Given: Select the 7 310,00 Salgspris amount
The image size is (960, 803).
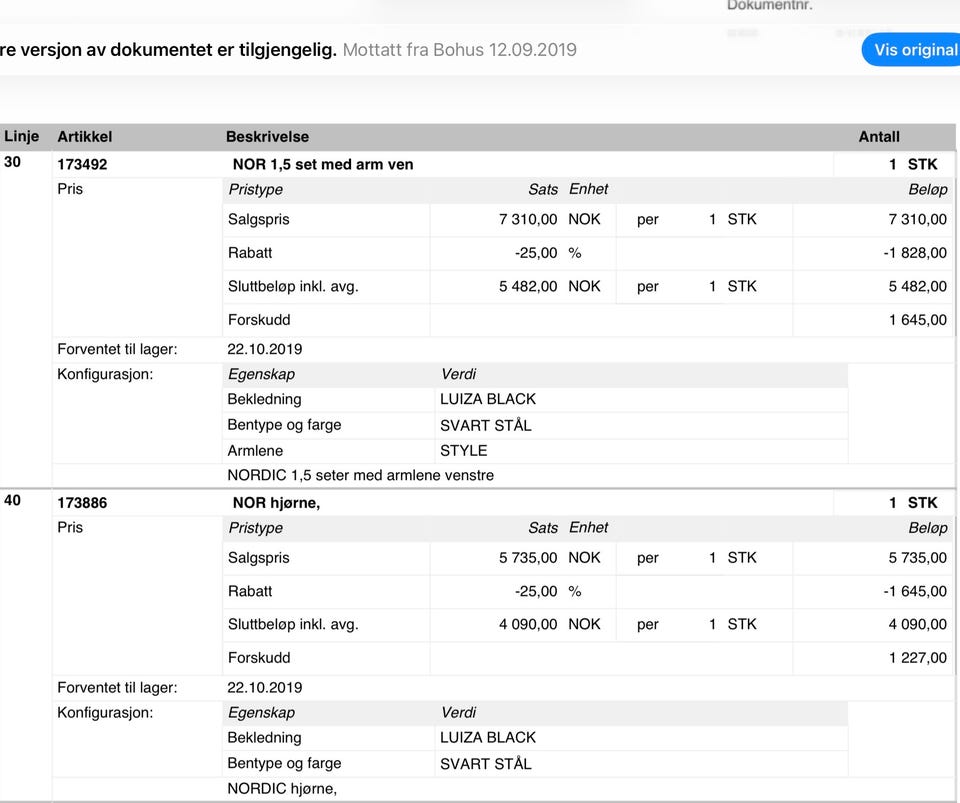Looking at the screenshot, I should click(x=917, y=219).
